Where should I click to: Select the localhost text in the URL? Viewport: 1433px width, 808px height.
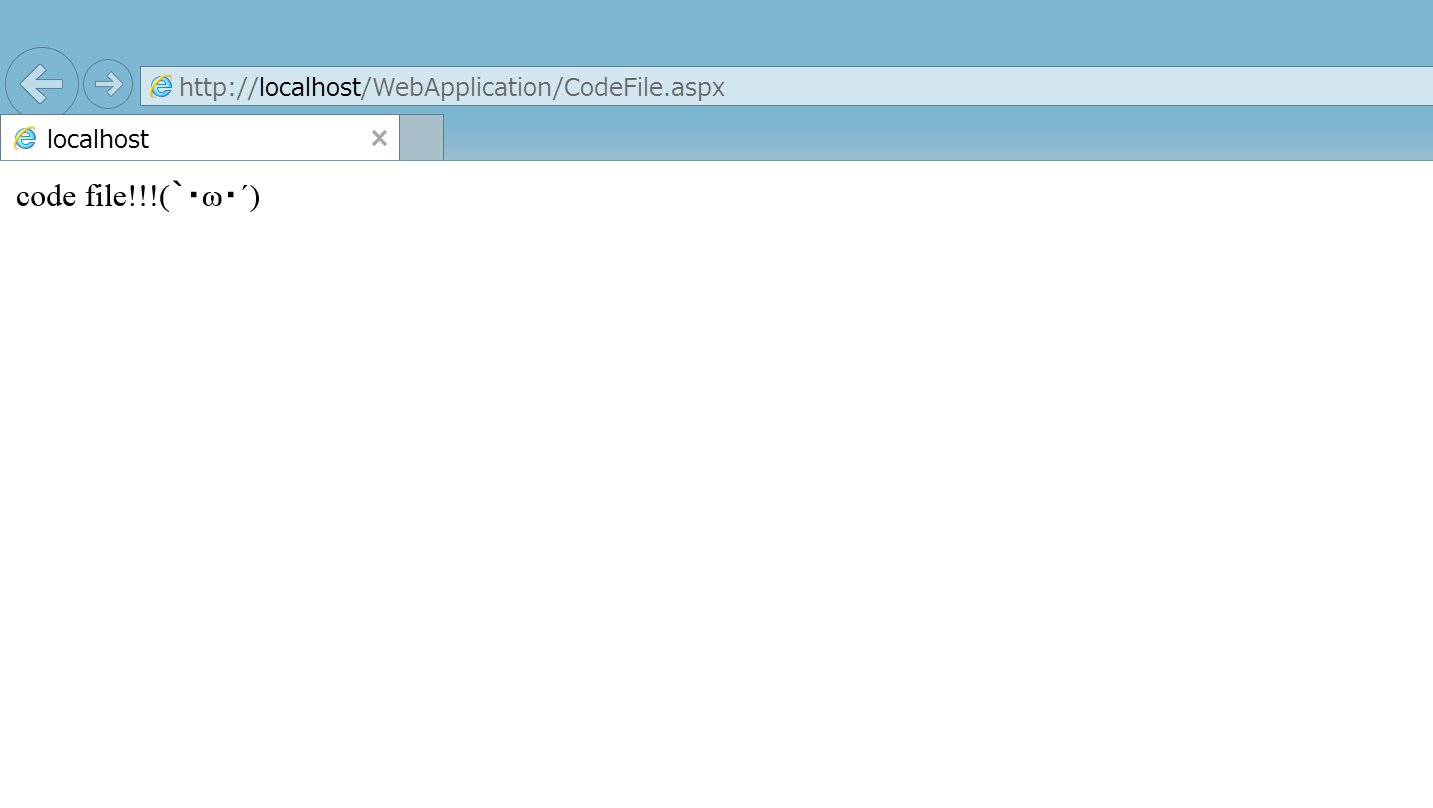(x=311, y=87)
